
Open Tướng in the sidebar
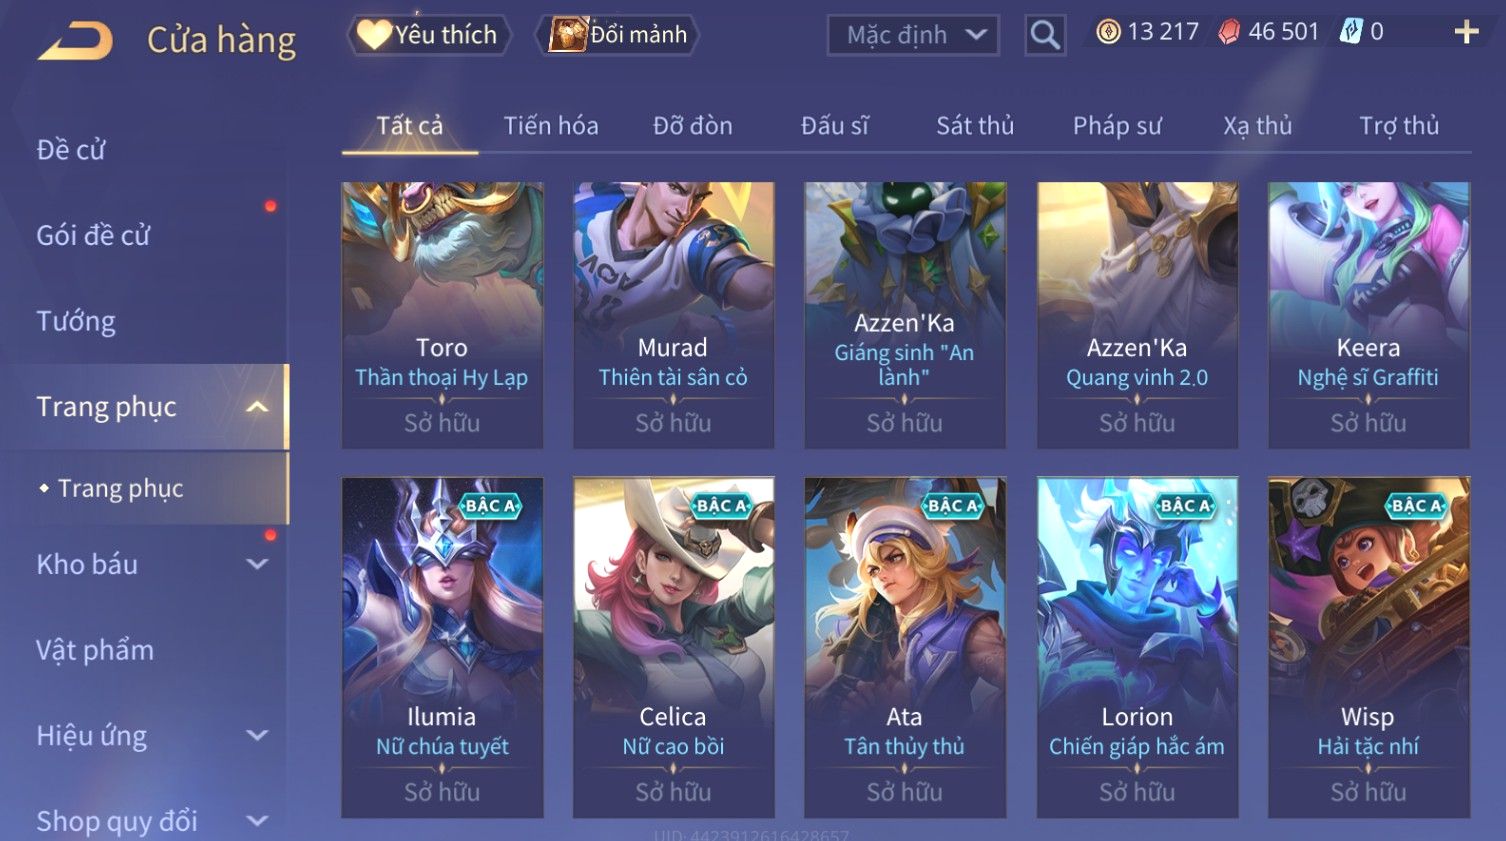[x=76, y=321]
